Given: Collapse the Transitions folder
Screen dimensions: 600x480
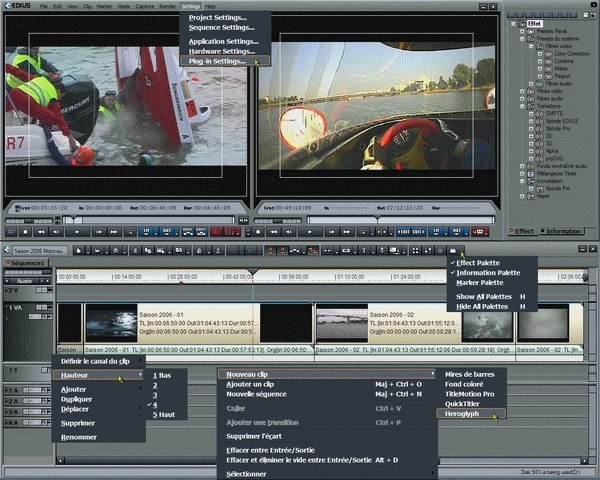Looking at the screenshot, I should tap(522, 106).
